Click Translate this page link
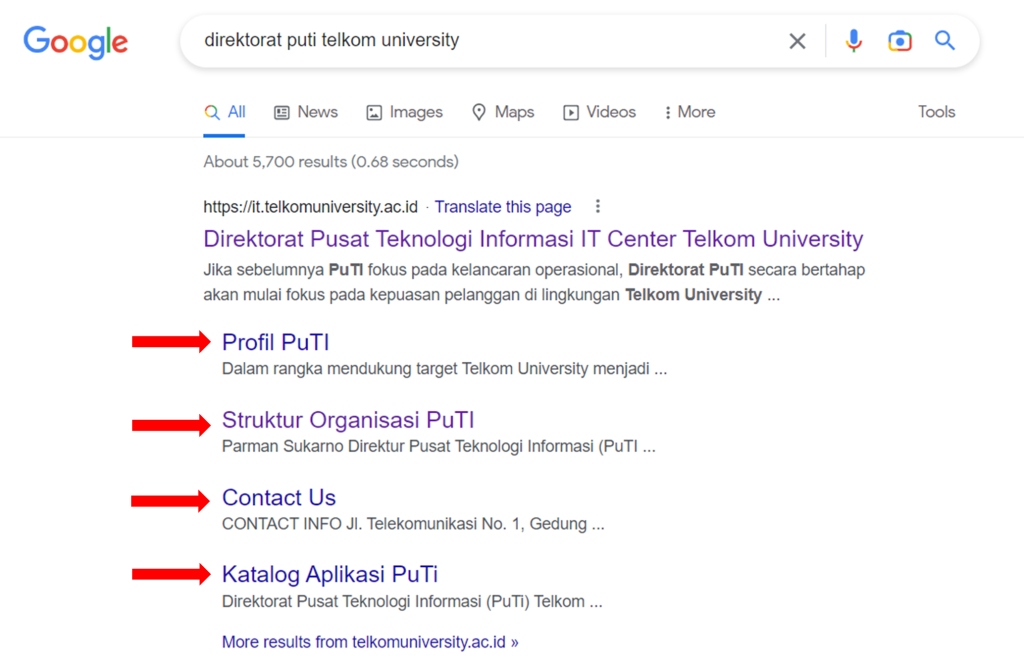 point(503,207)
